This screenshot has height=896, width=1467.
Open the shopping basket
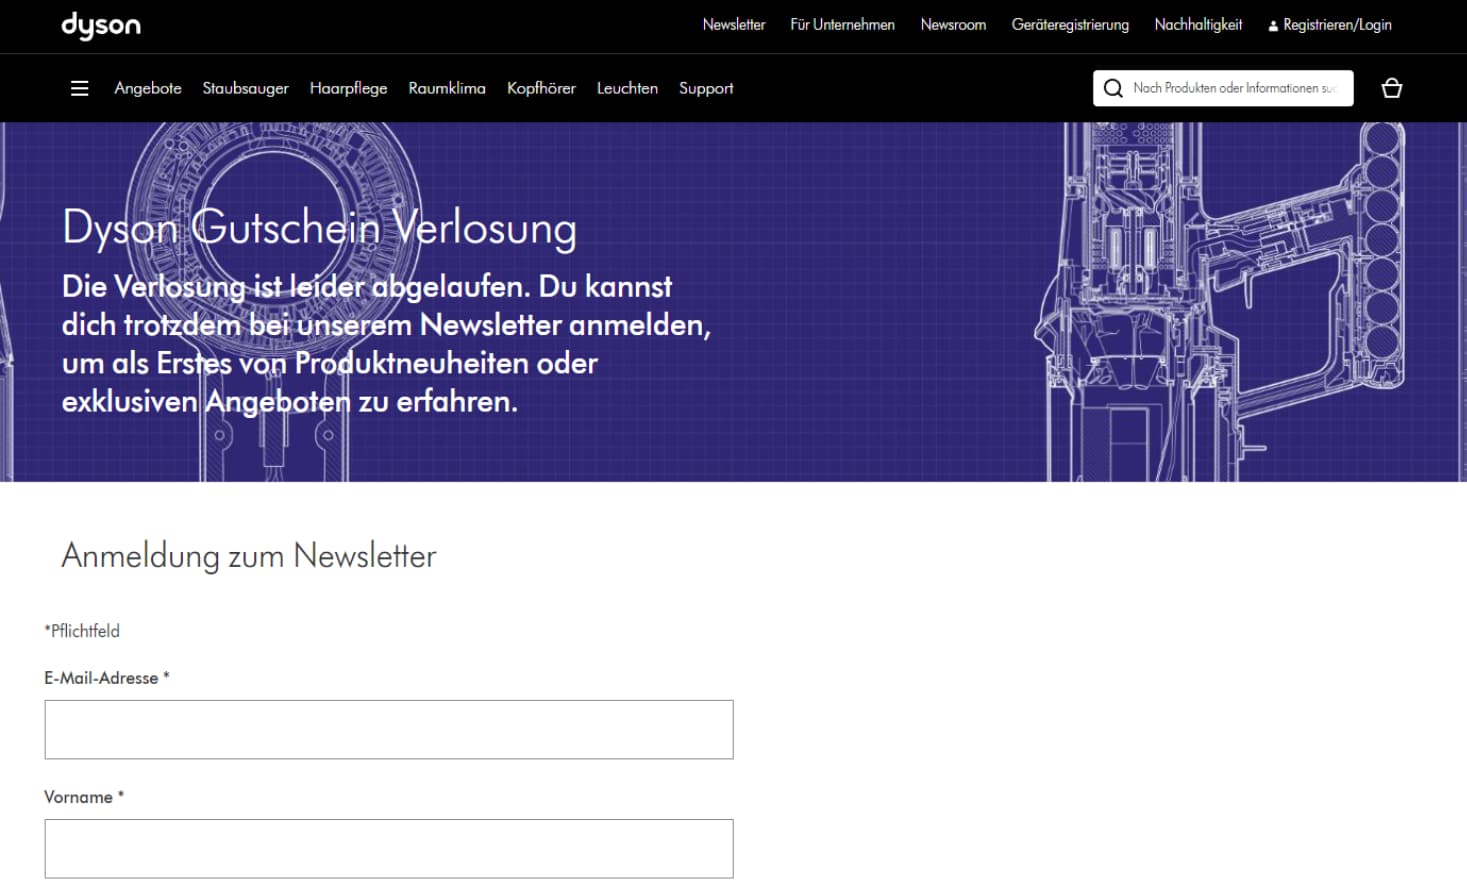1391,88
